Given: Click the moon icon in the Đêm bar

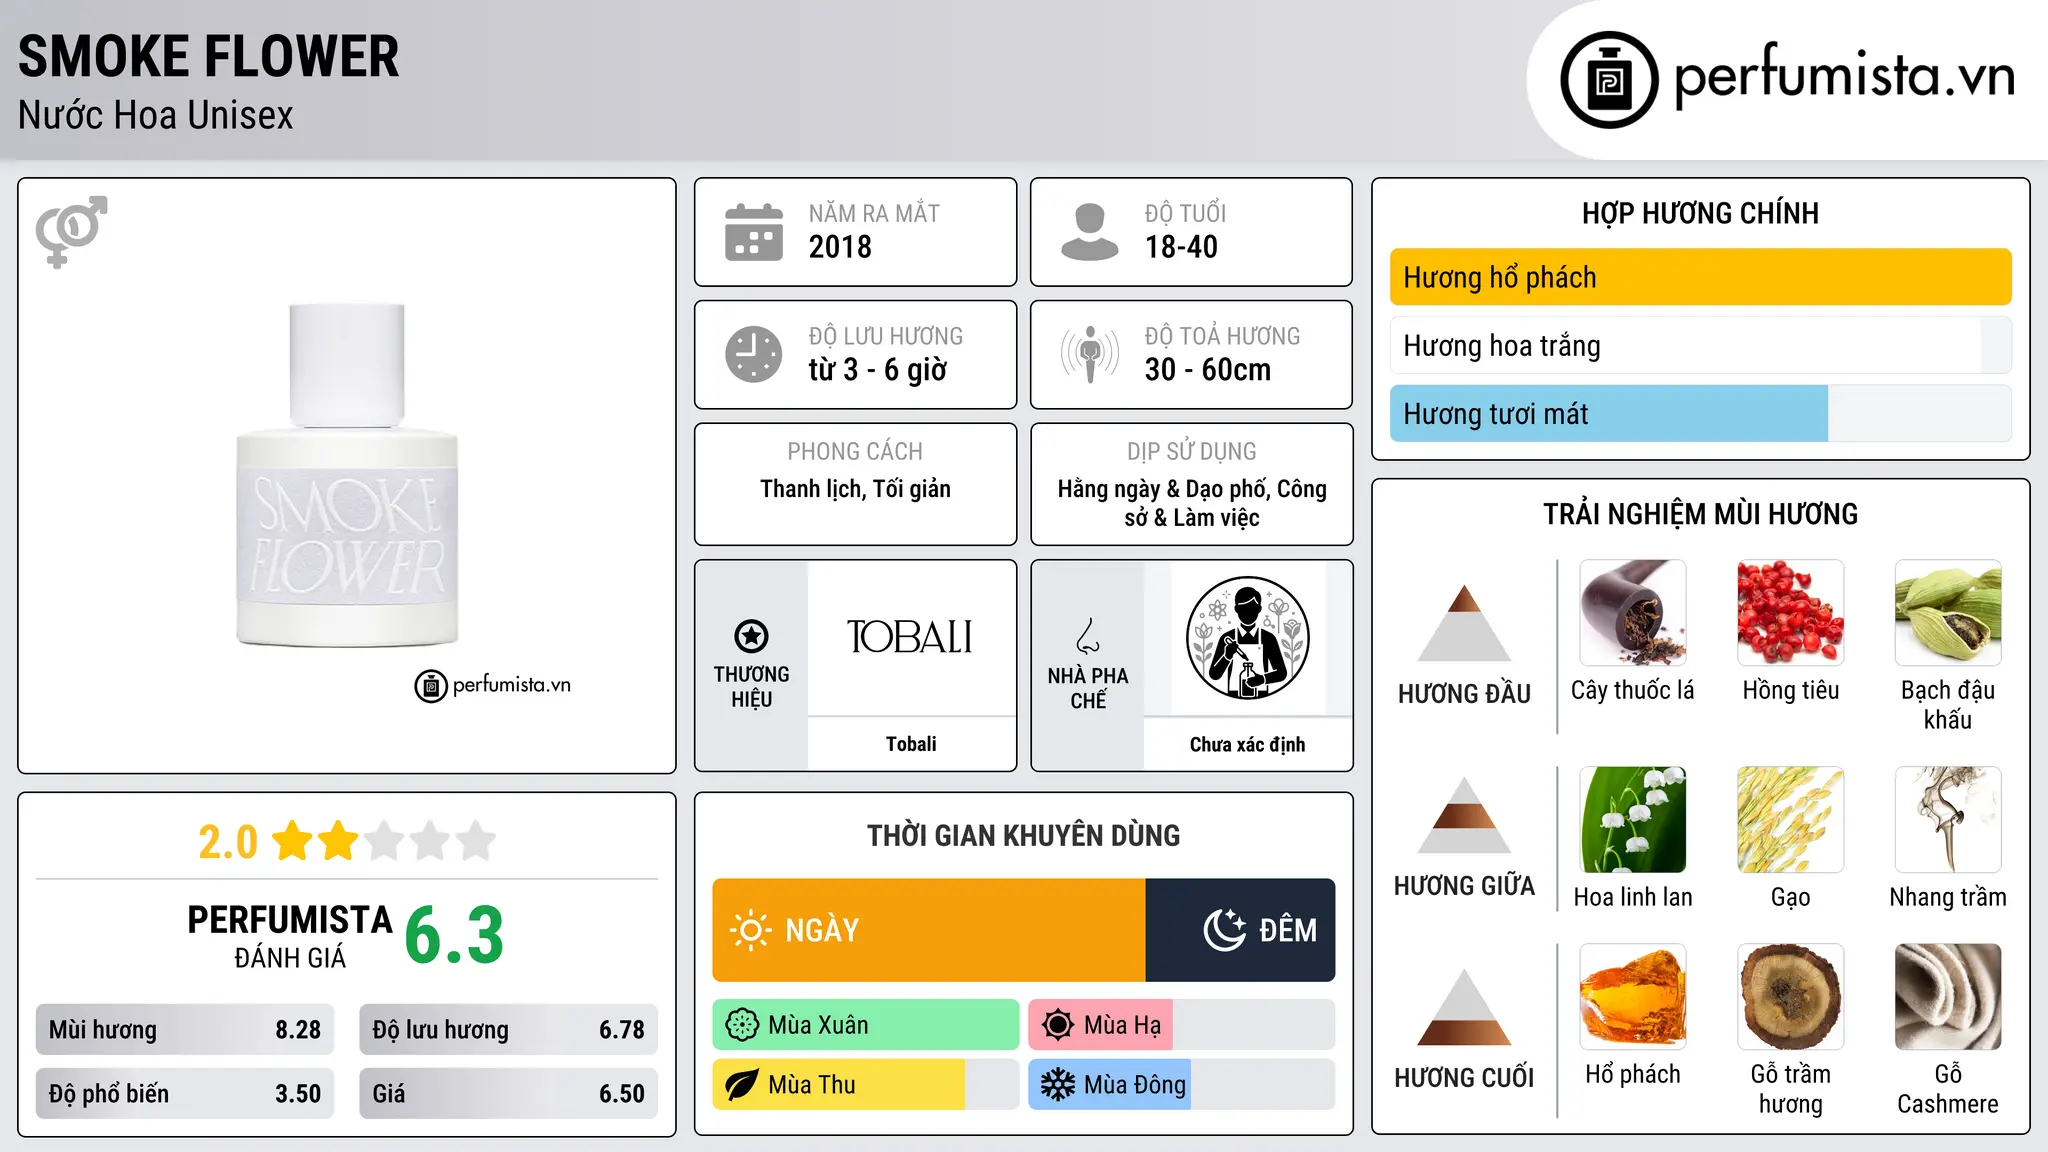Looking at the screenshot, I should (x=1224, y=930).
